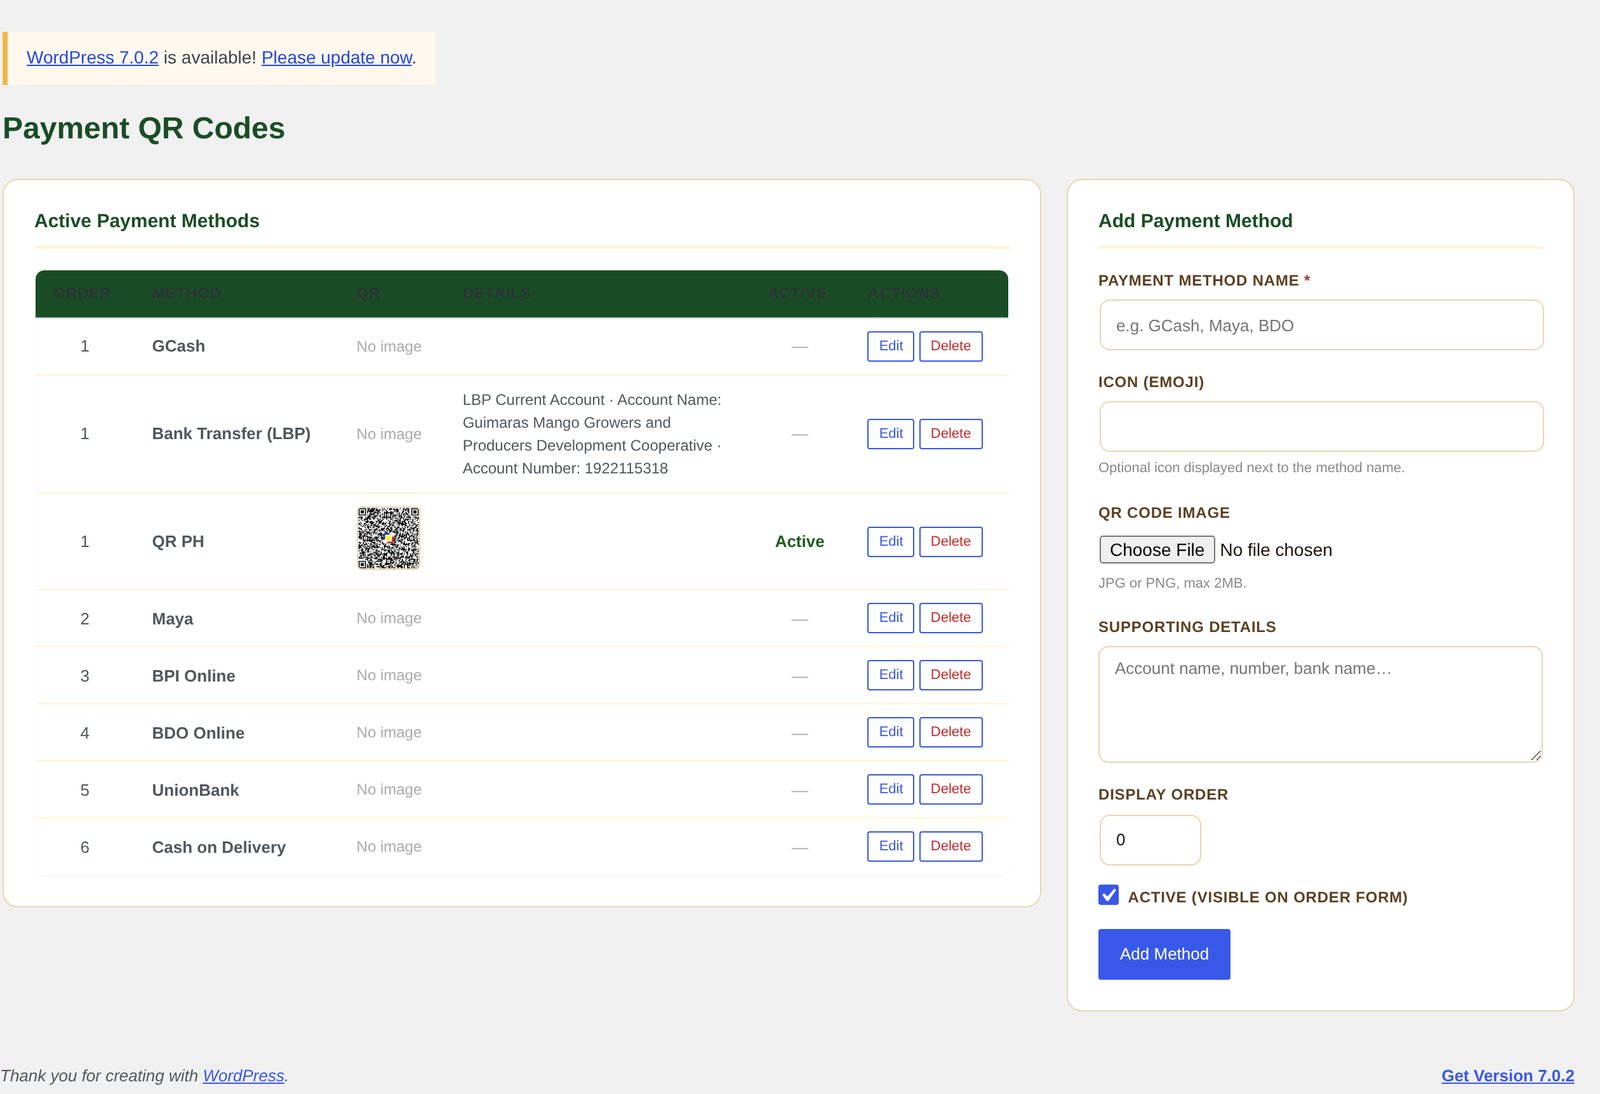Delete the Bank Transfer (LBP) method

pos(950,434)
